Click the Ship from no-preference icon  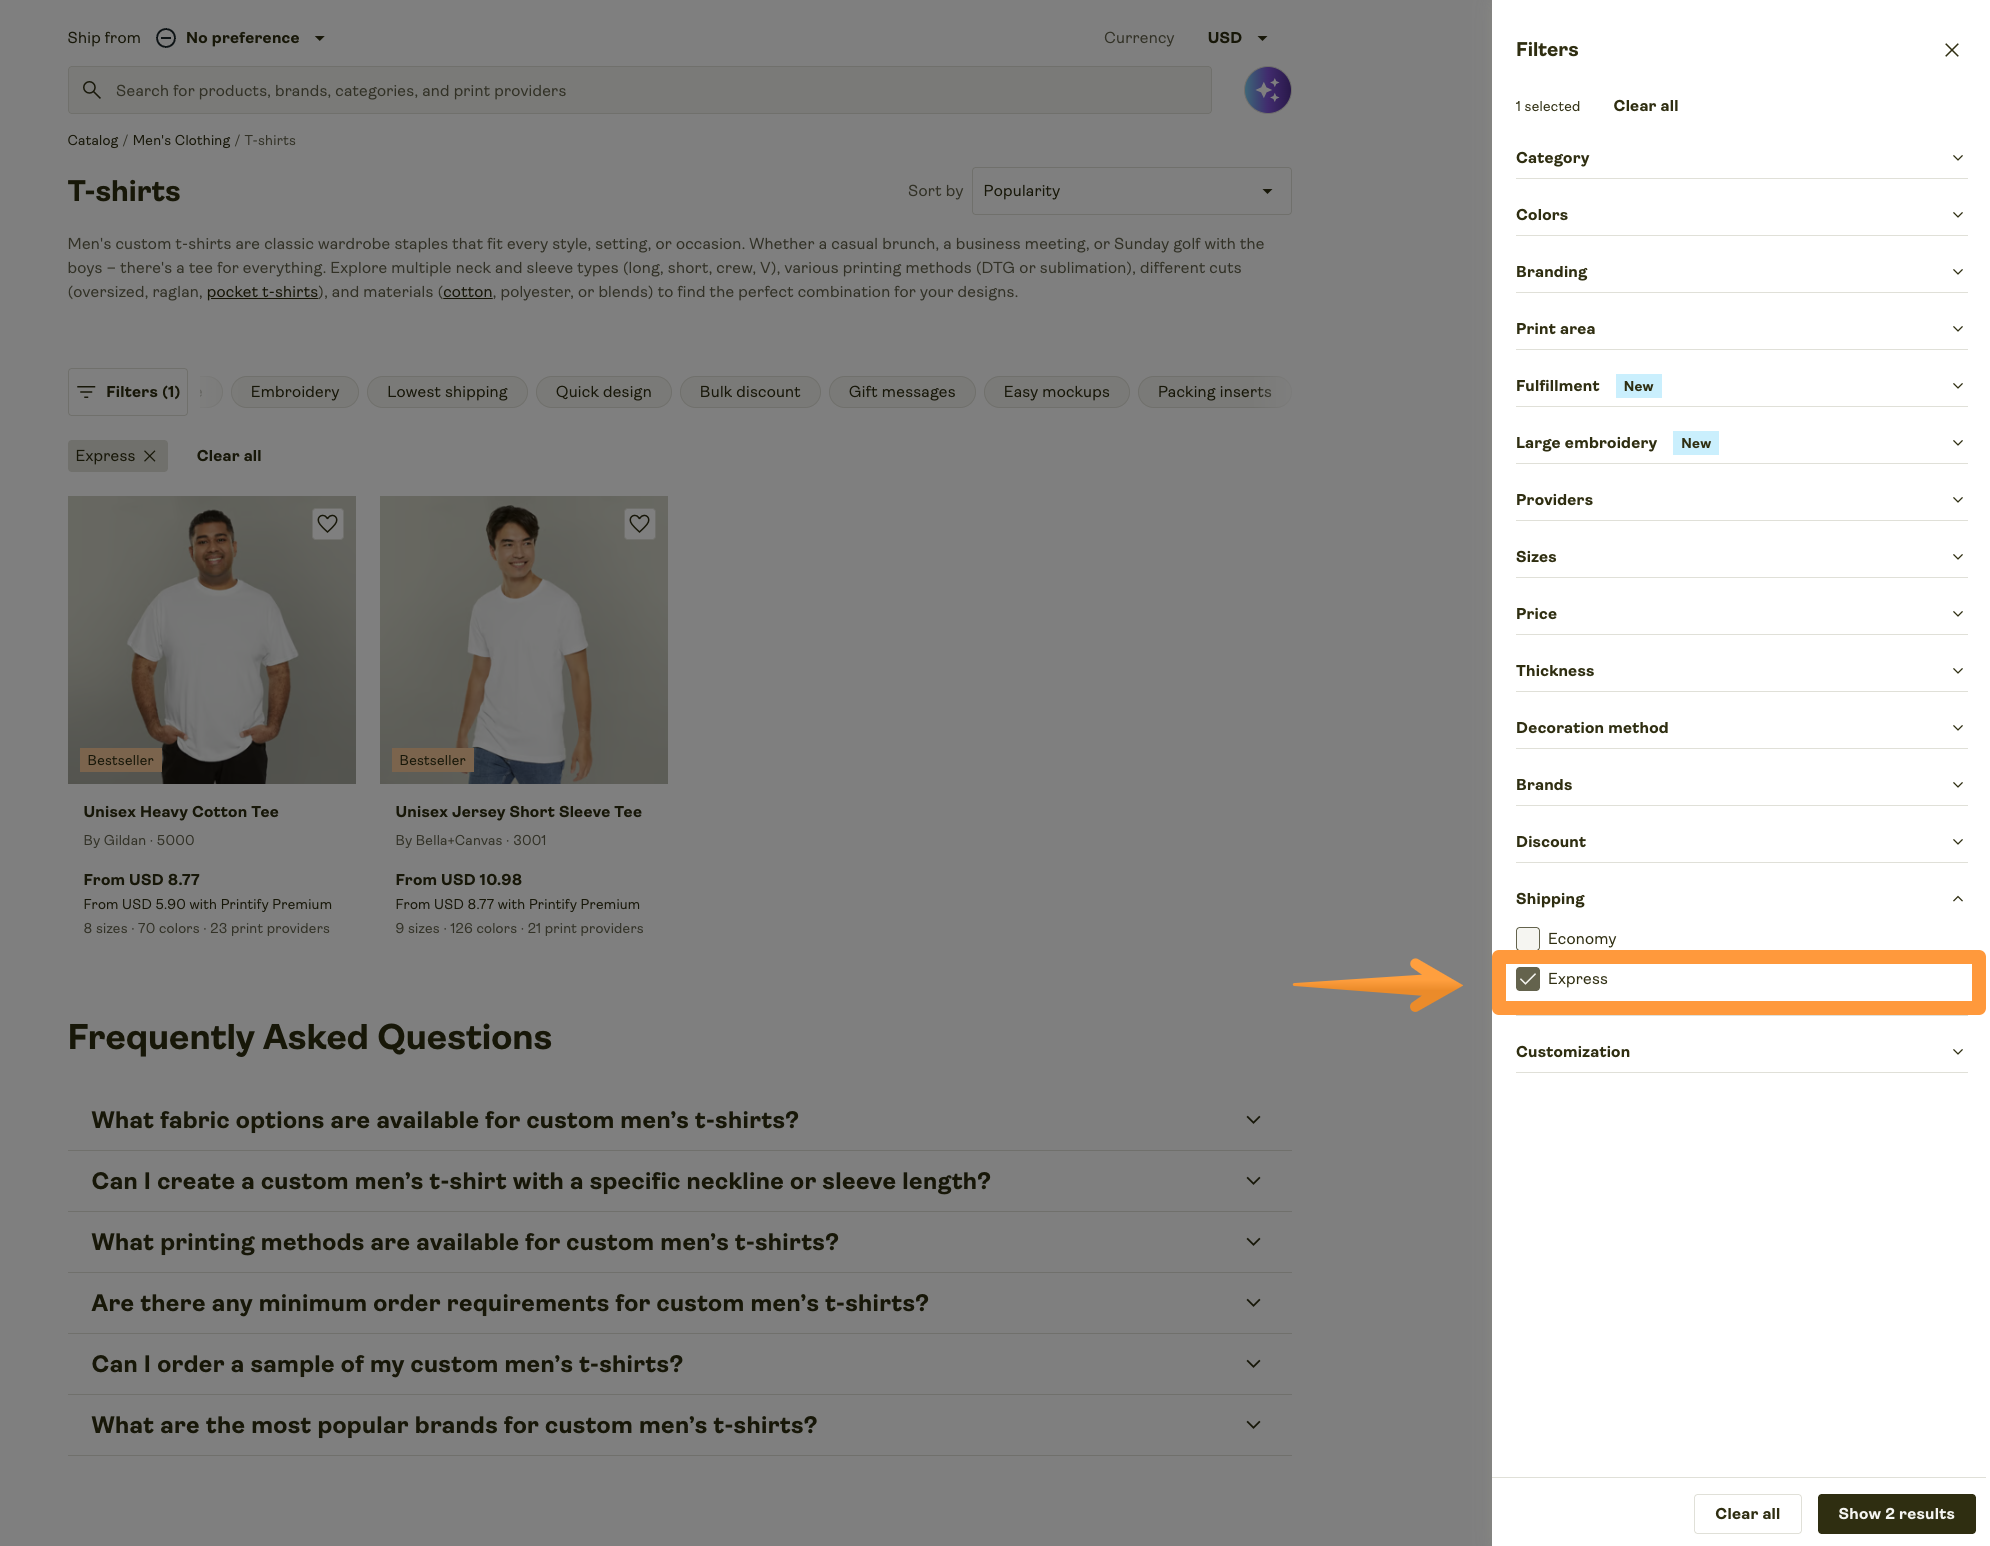point(166,37)
